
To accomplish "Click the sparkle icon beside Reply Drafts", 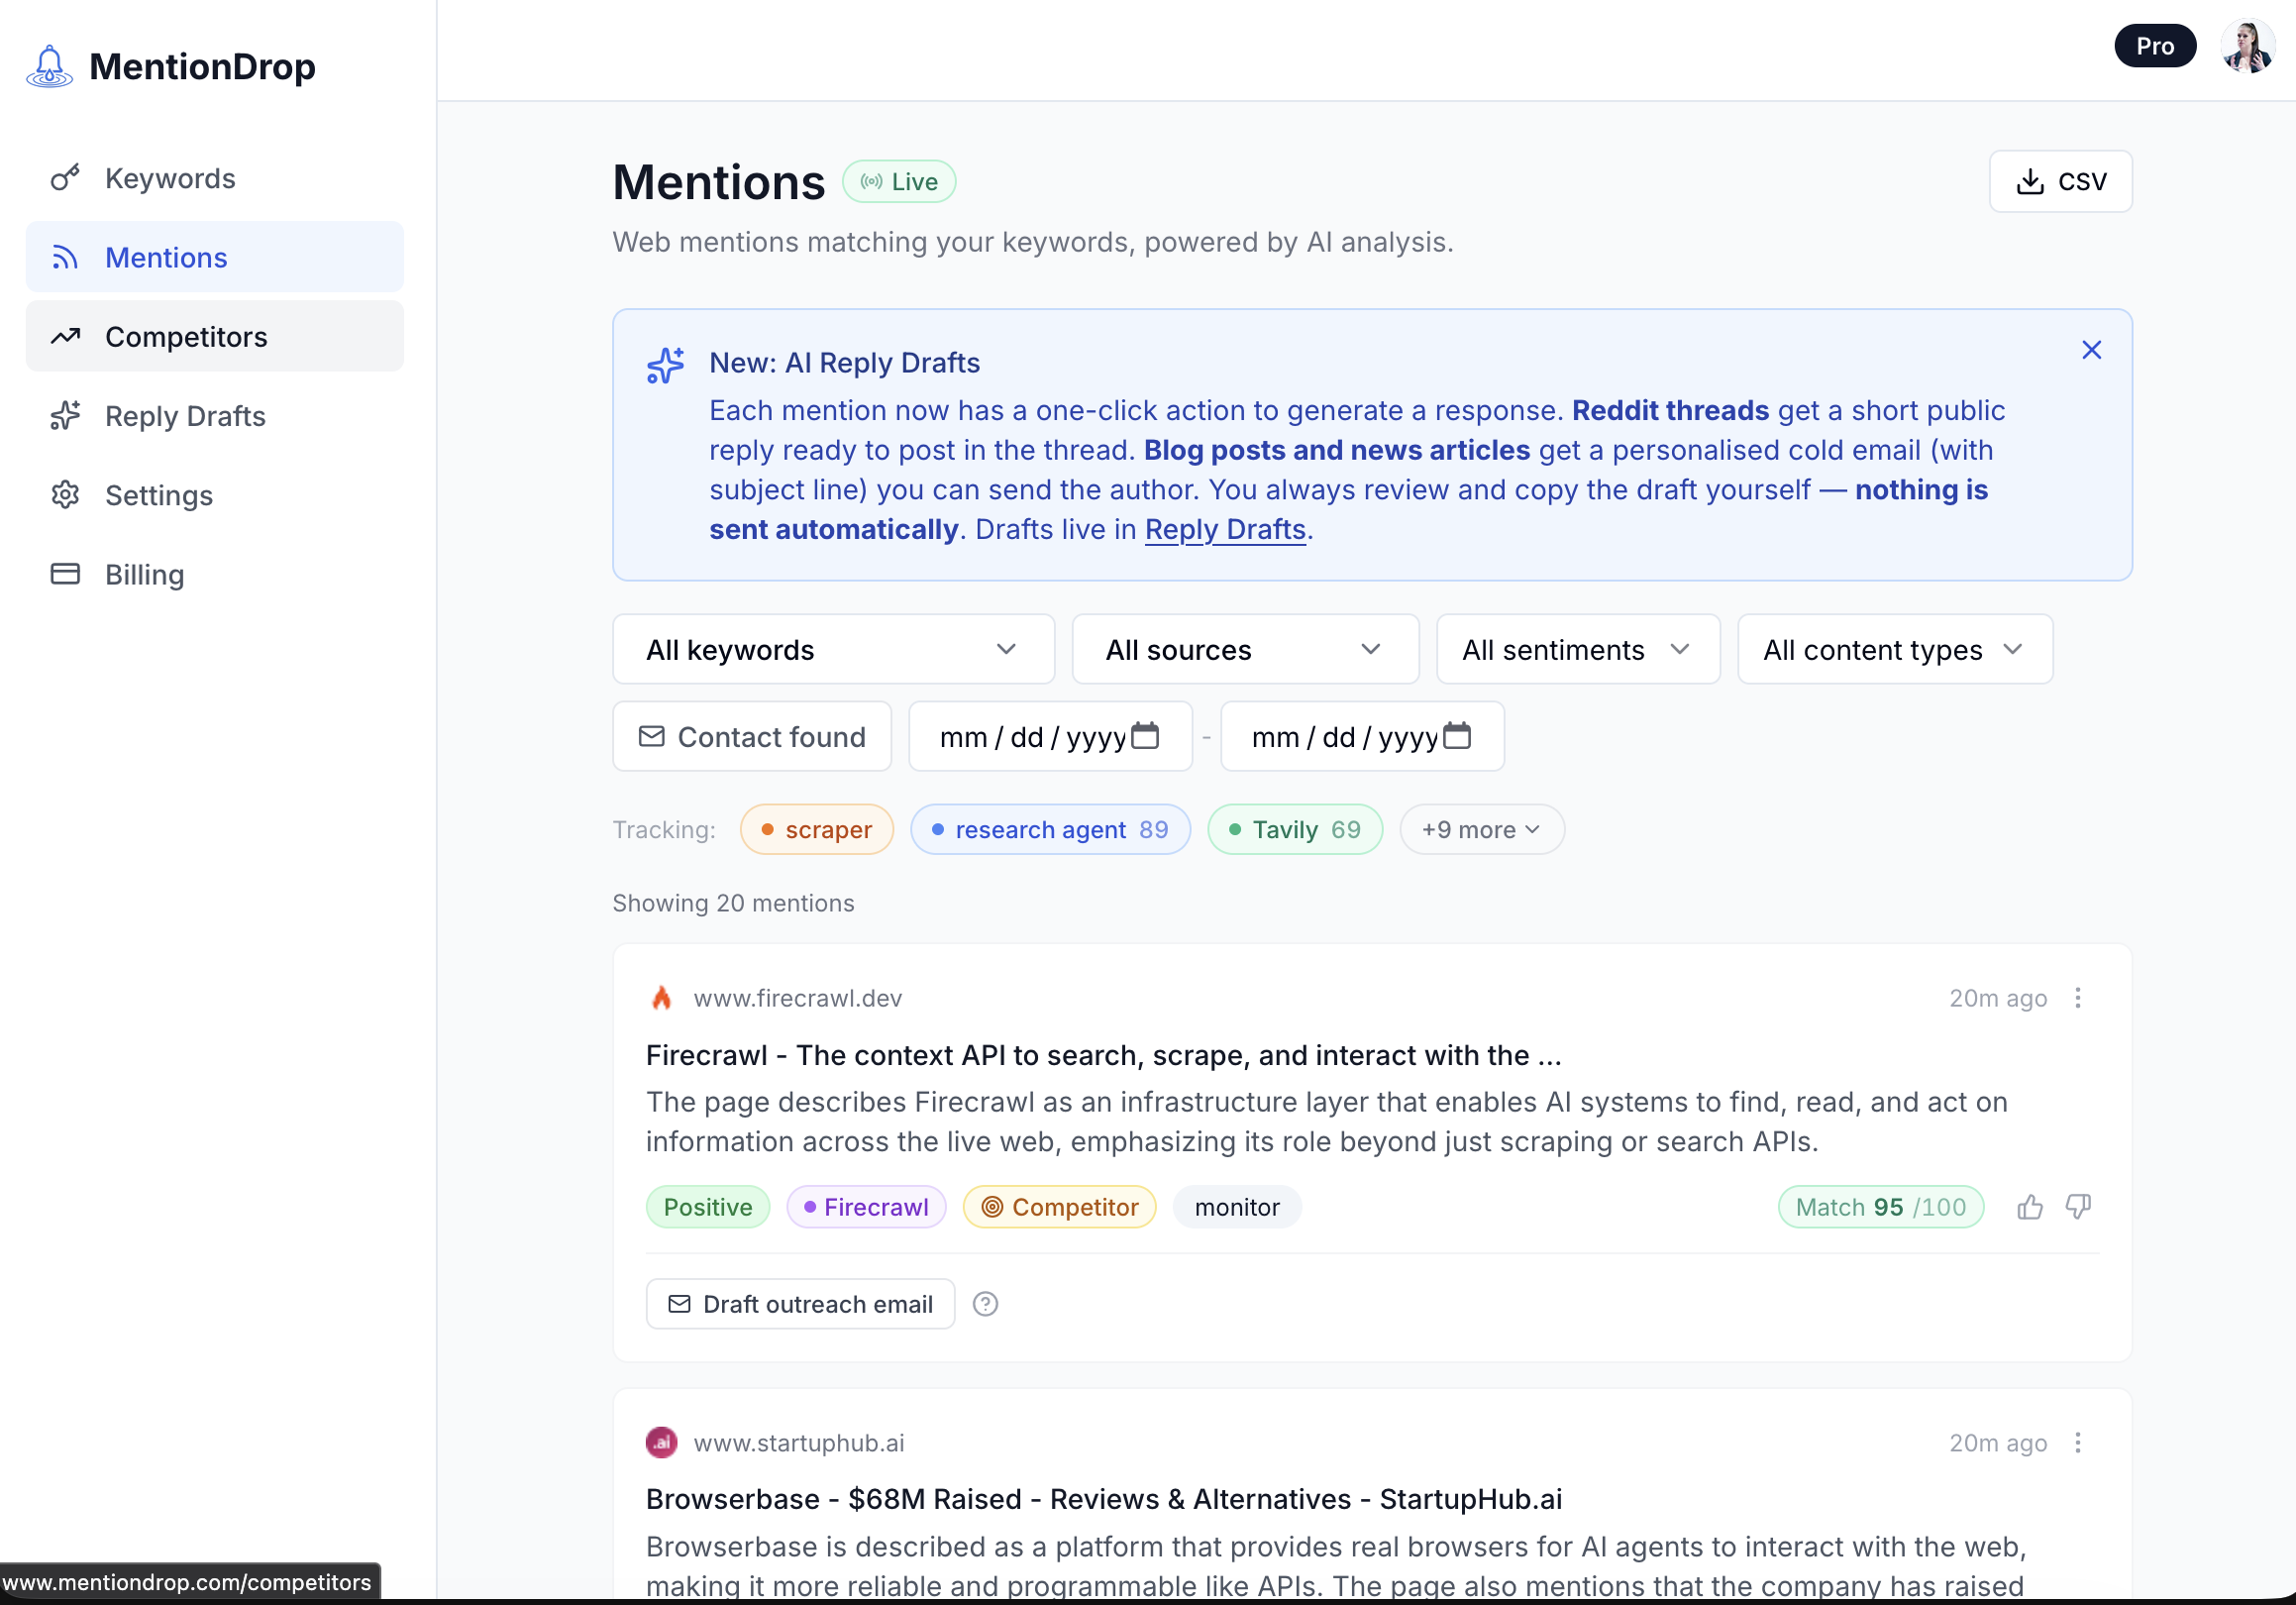I will (65, 415).
